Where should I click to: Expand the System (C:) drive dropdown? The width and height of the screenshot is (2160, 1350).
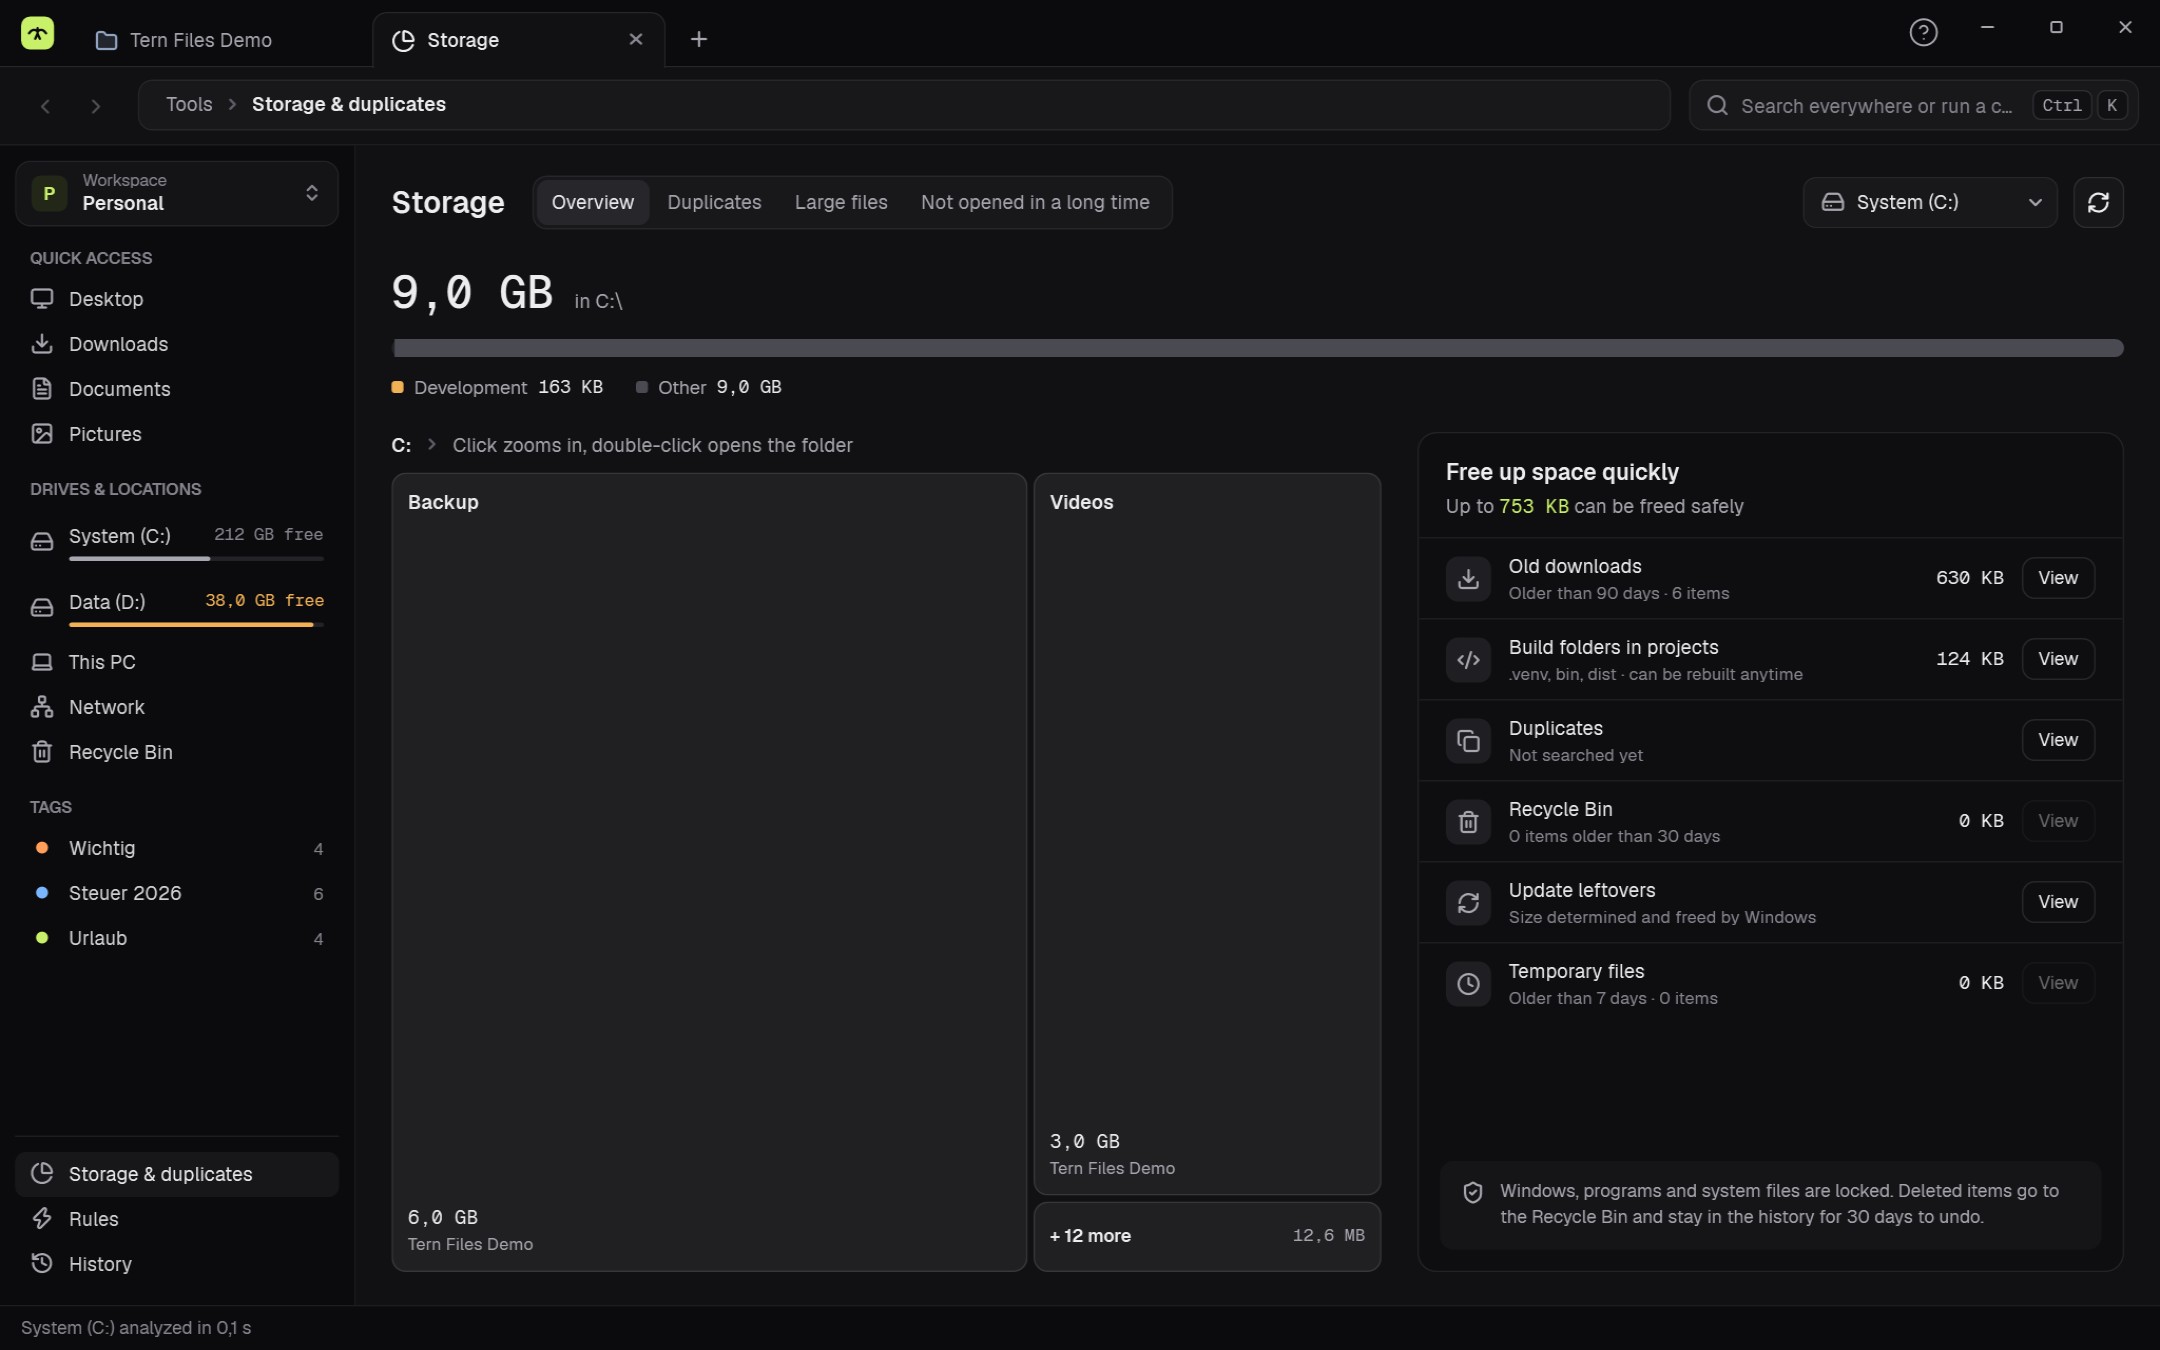(x=1930, y=202)
